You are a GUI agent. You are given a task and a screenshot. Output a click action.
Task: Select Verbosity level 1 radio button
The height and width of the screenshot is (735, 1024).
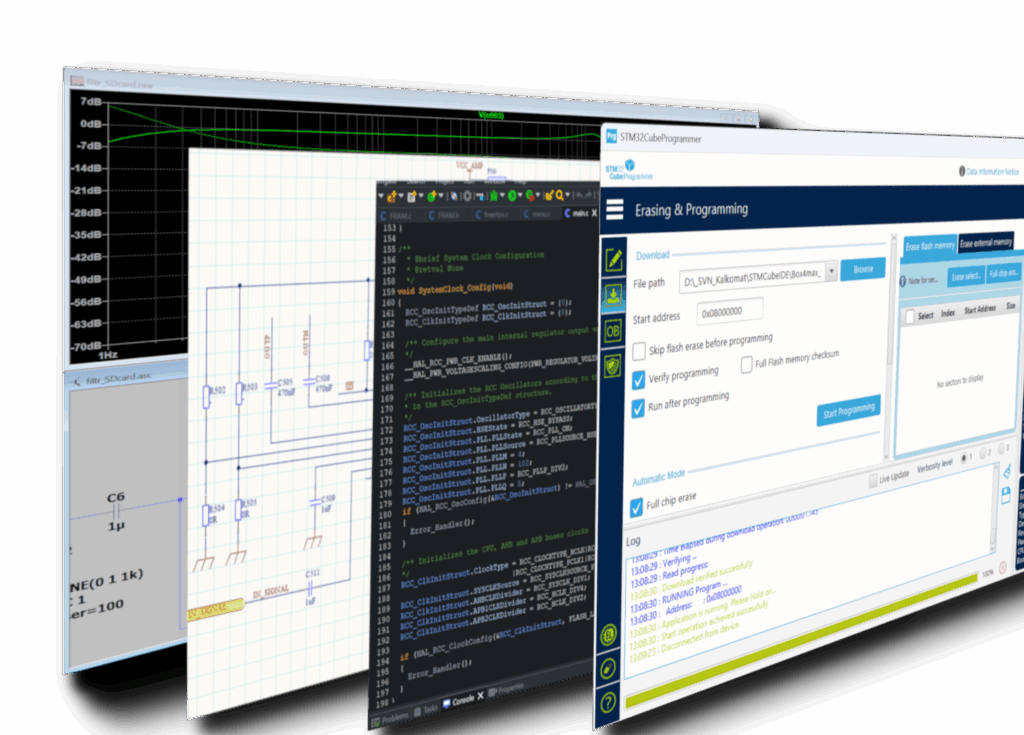(x=965, y=456)
